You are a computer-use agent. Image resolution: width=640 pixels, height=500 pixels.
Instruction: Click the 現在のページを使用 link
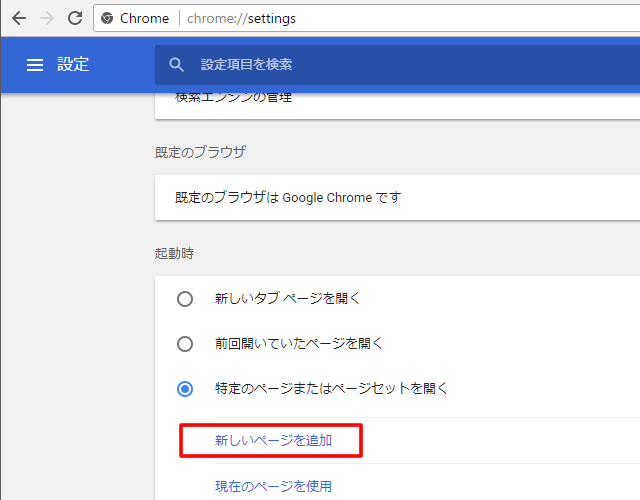click(273, 486)
